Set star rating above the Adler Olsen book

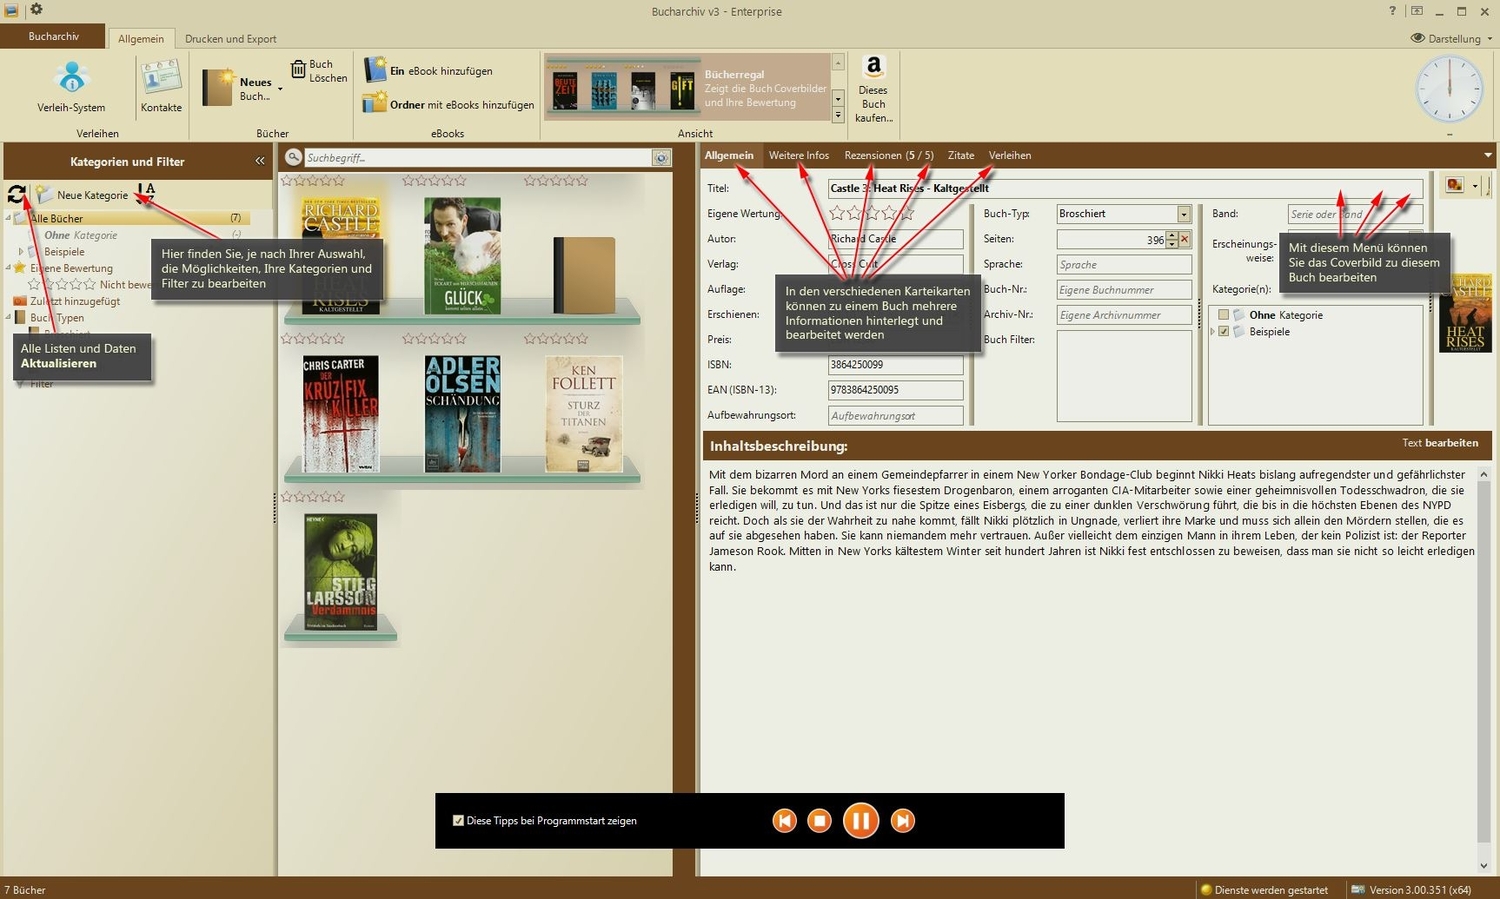pyautogui.click(x=434, y=339)
